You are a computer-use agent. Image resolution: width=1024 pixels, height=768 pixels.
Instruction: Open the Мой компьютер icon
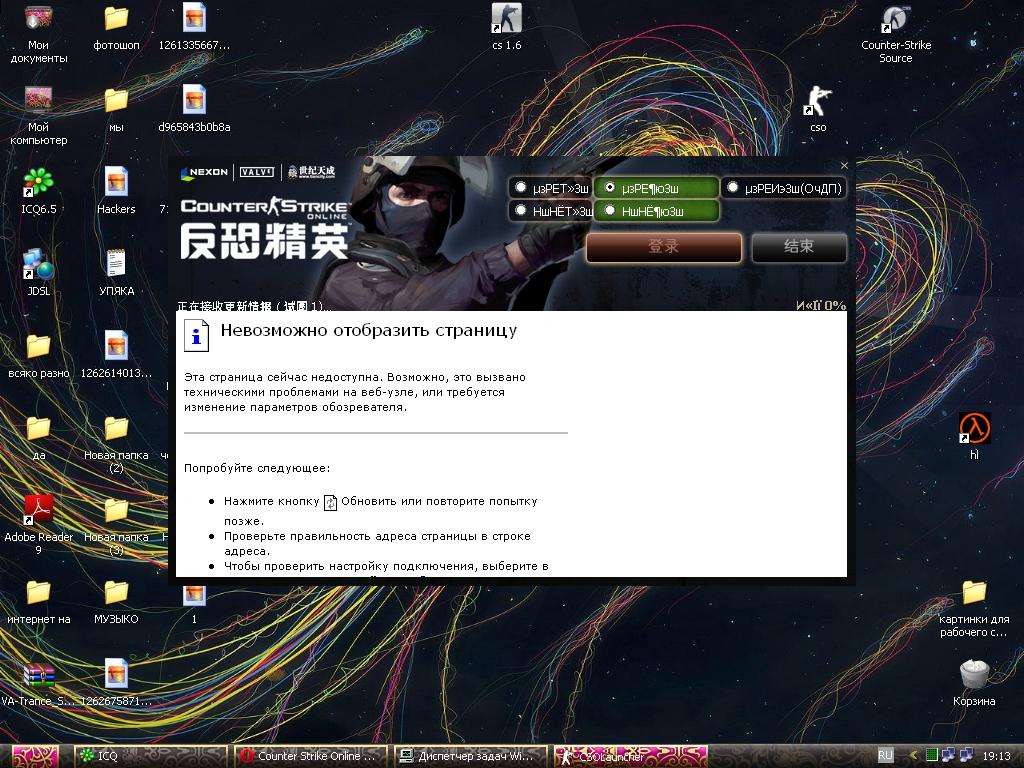click(39, 100)
